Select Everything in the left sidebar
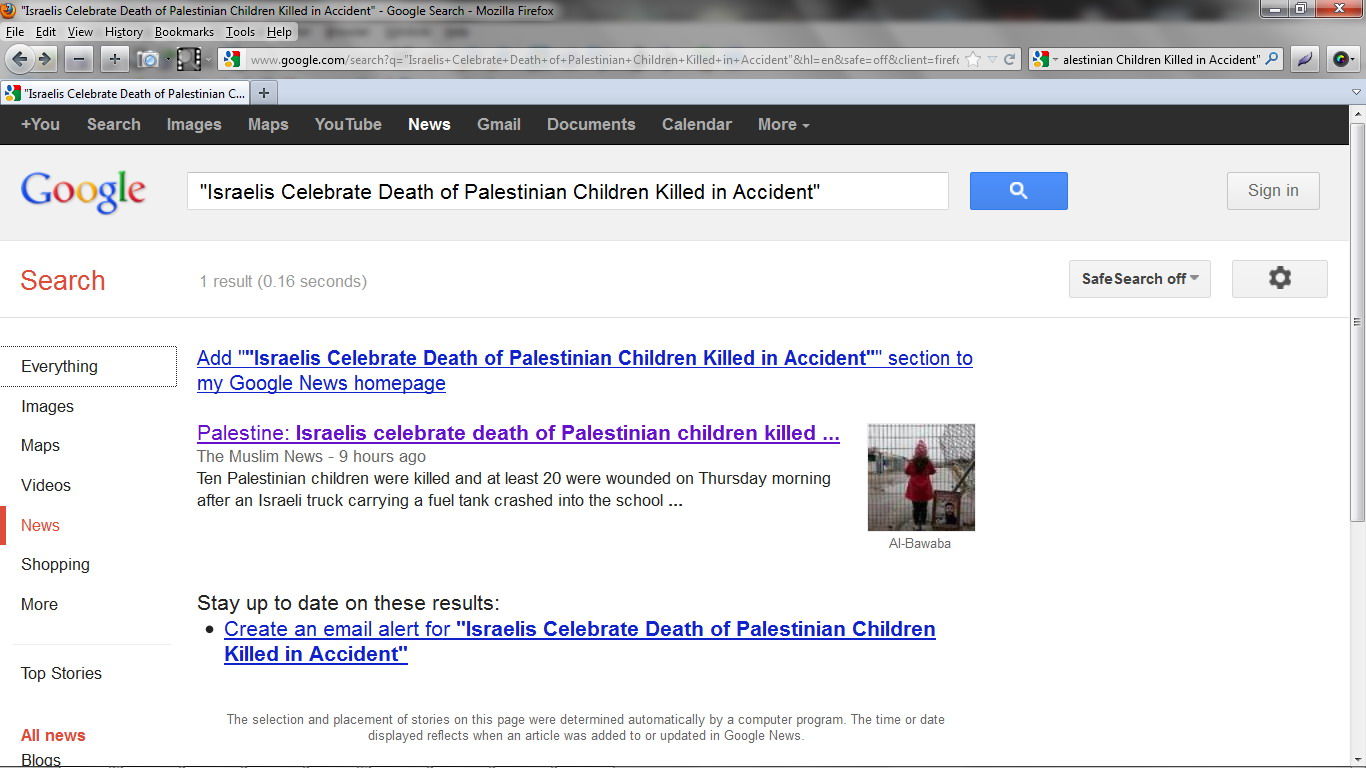Image resolution: width=1366 pixels, height=768 pixels. coord(89,366)
